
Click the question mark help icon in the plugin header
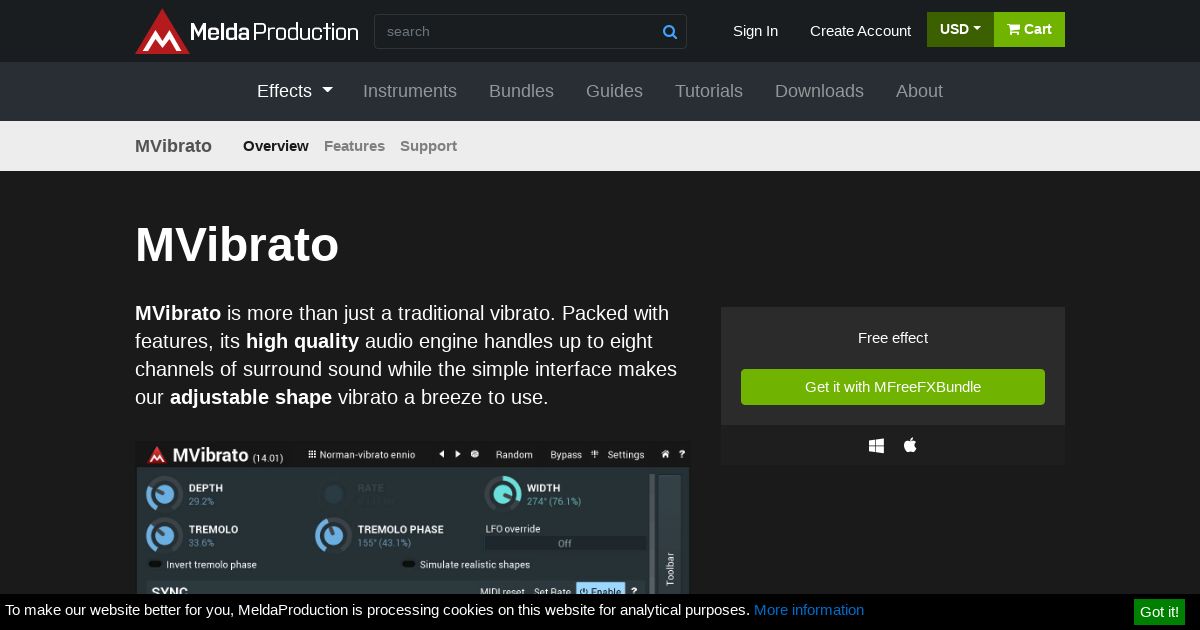point(682,454)
